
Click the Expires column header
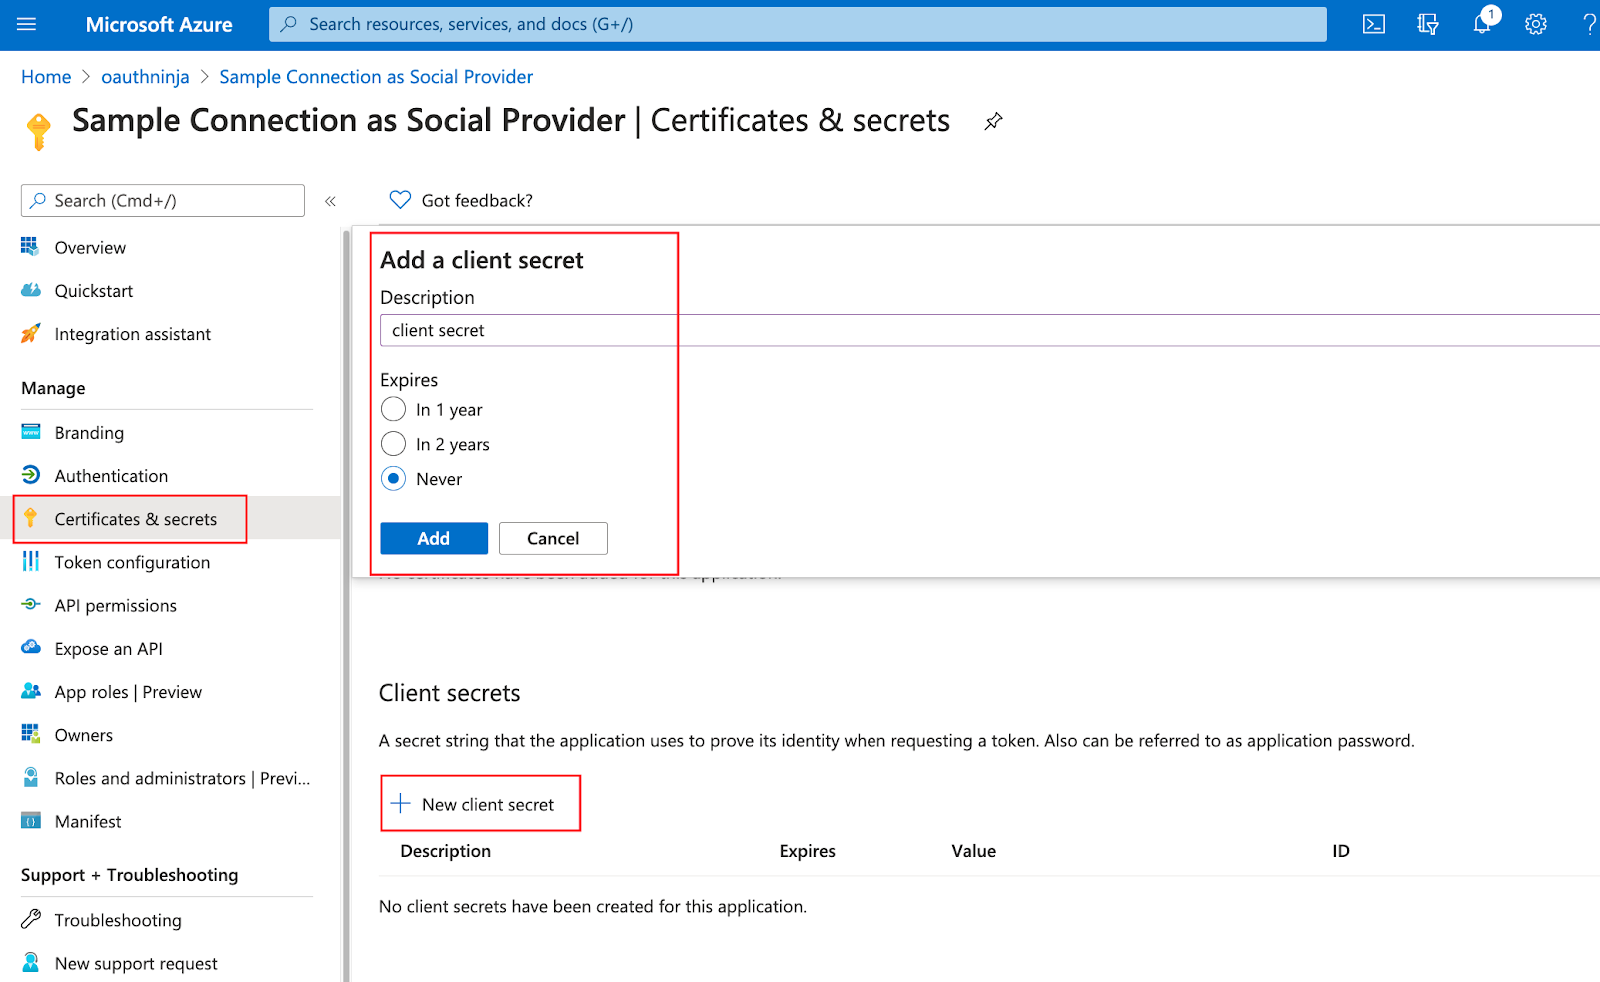807,851
